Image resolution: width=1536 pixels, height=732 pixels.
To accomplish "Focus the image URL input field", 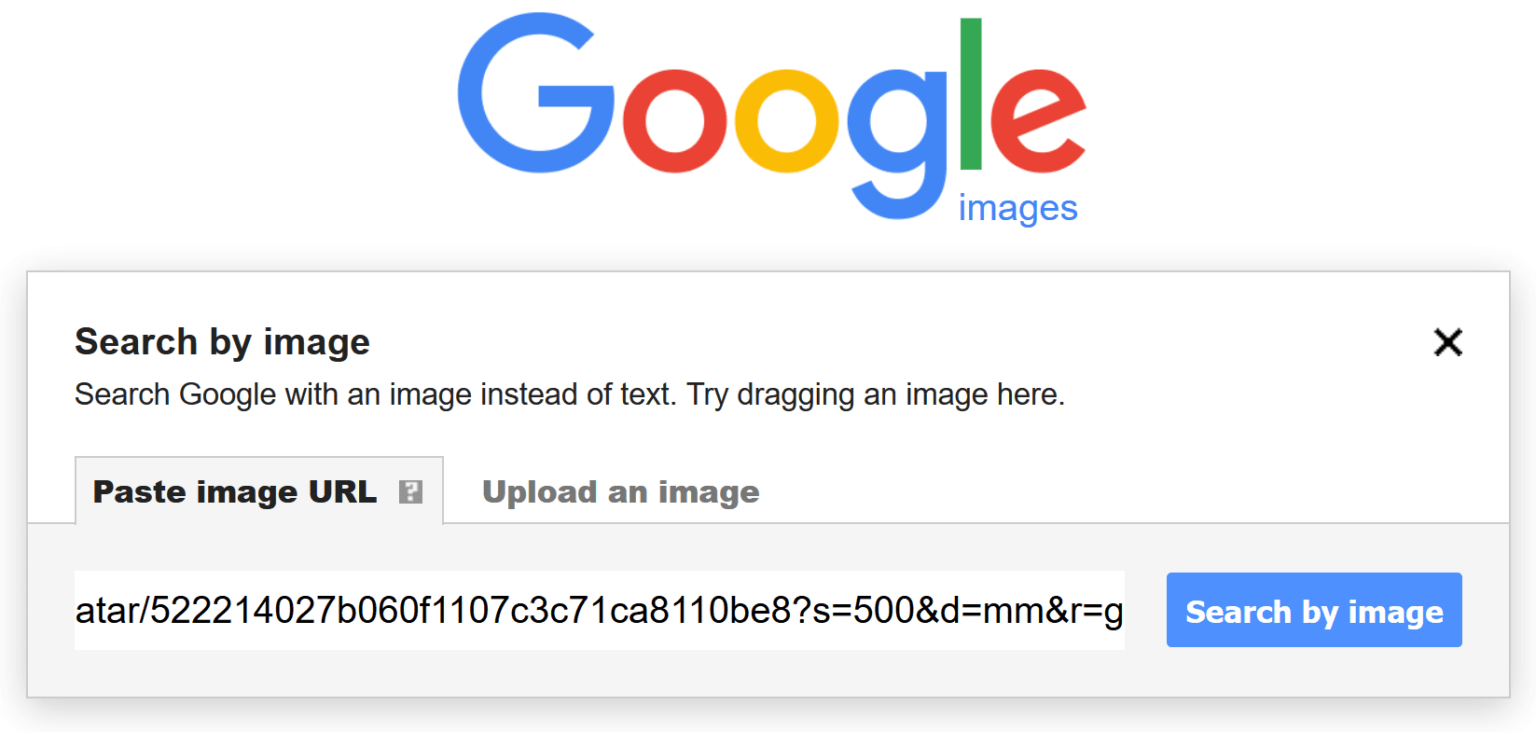I will (599, 610).
